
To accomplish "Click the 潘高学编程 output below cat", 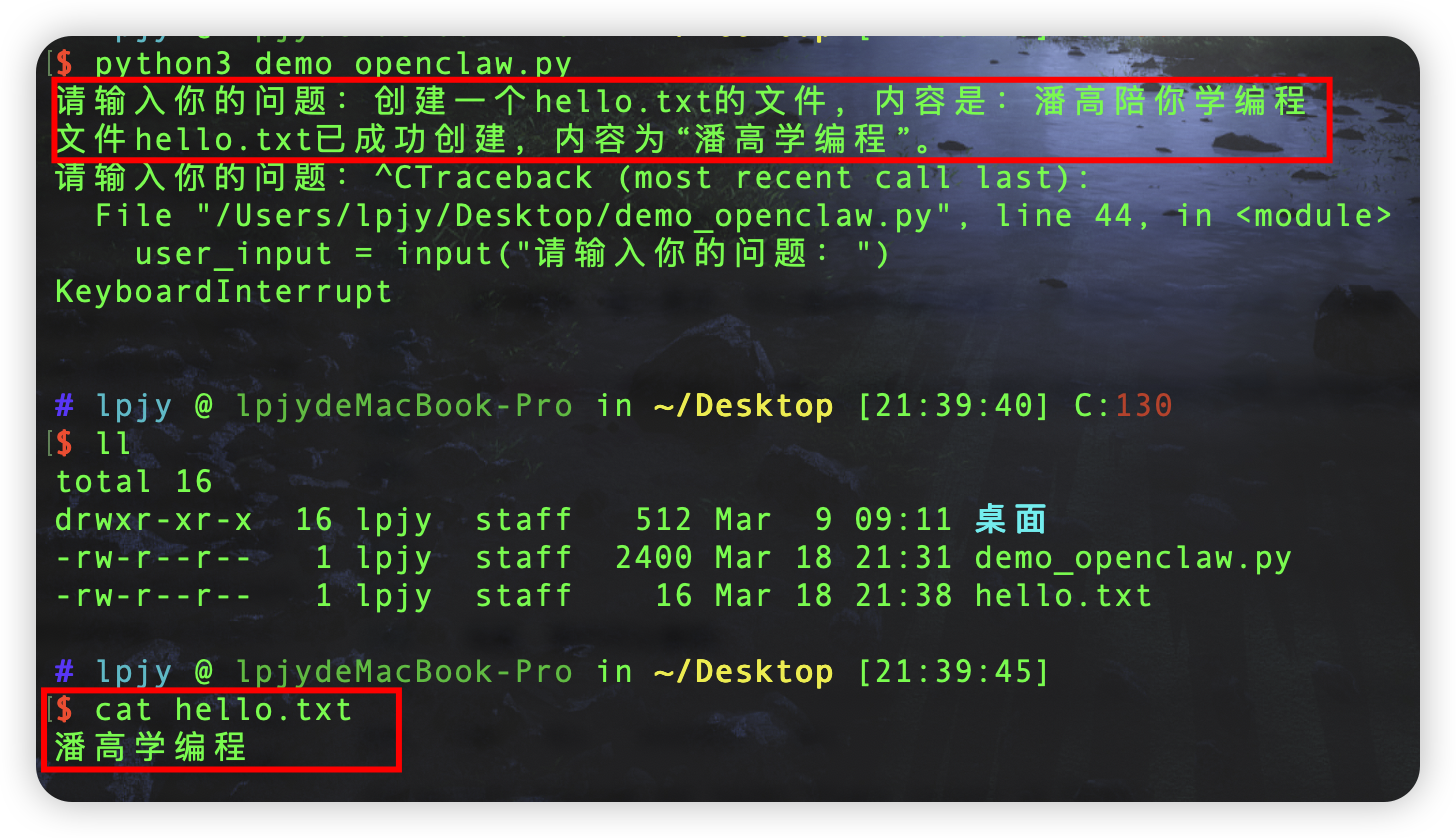I will tap(151, 747).
